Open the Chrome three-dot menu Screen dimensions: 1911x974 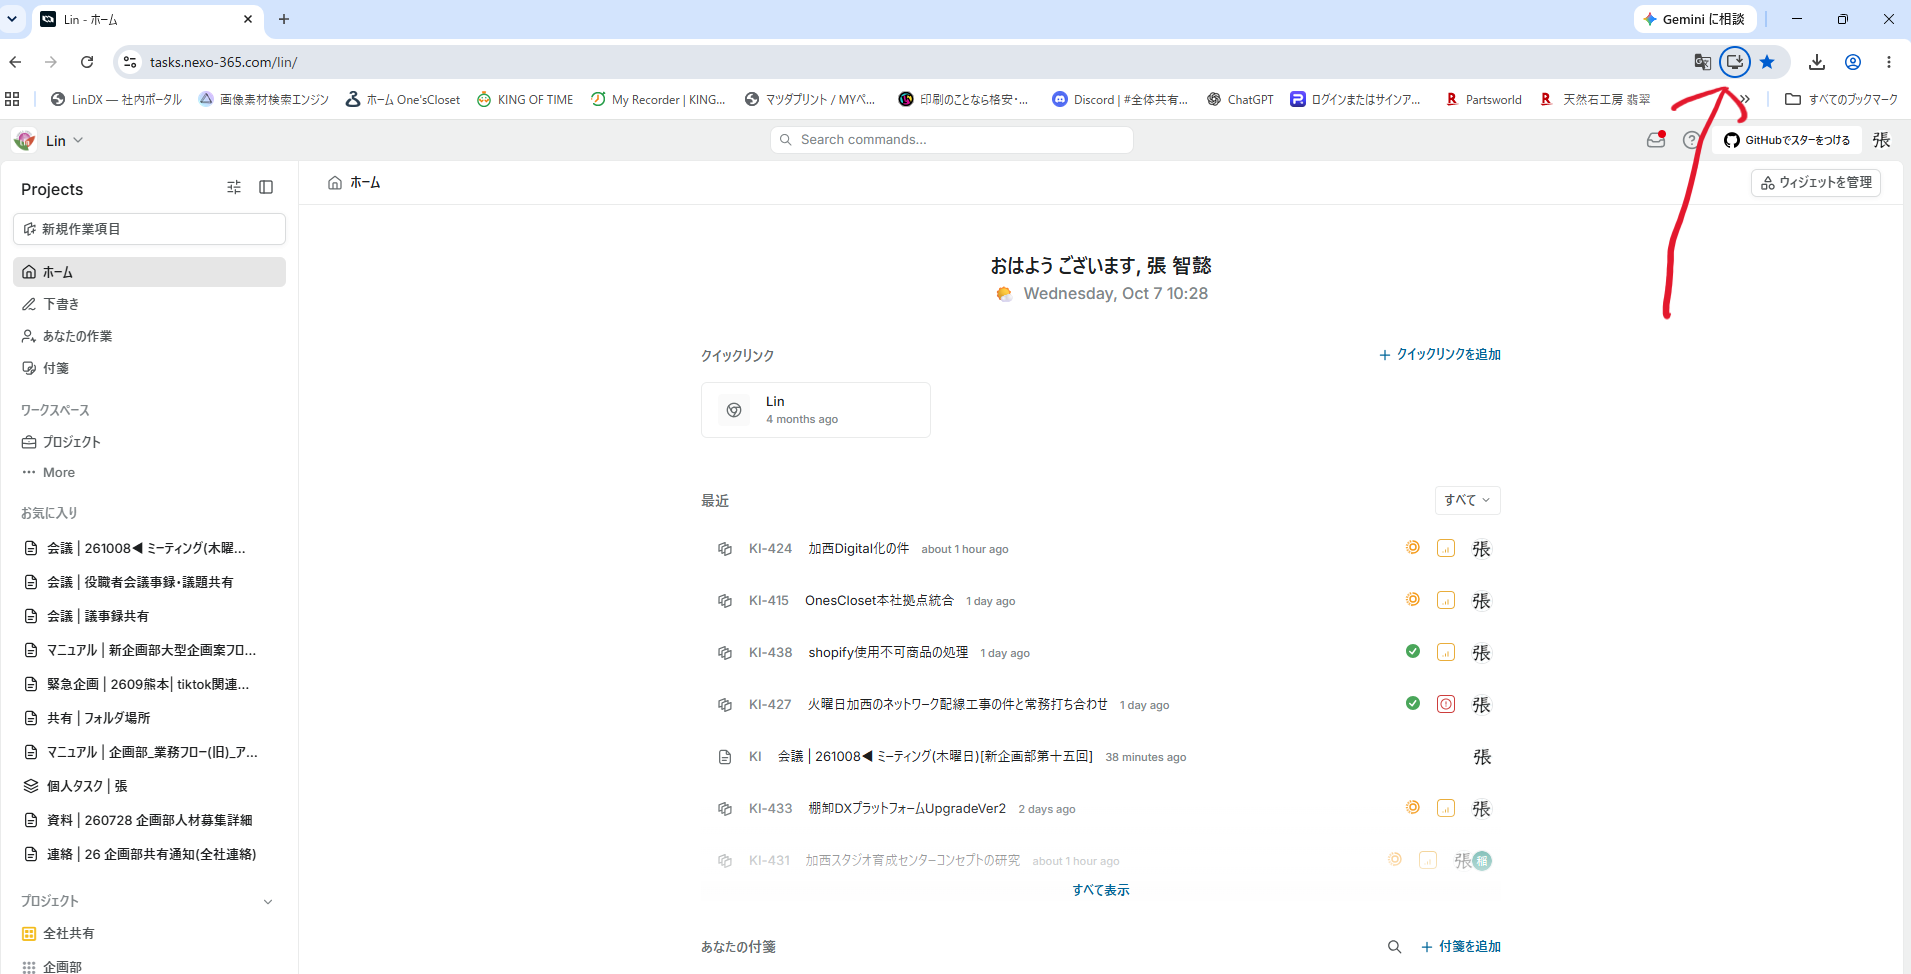(x=1889, y=62)
